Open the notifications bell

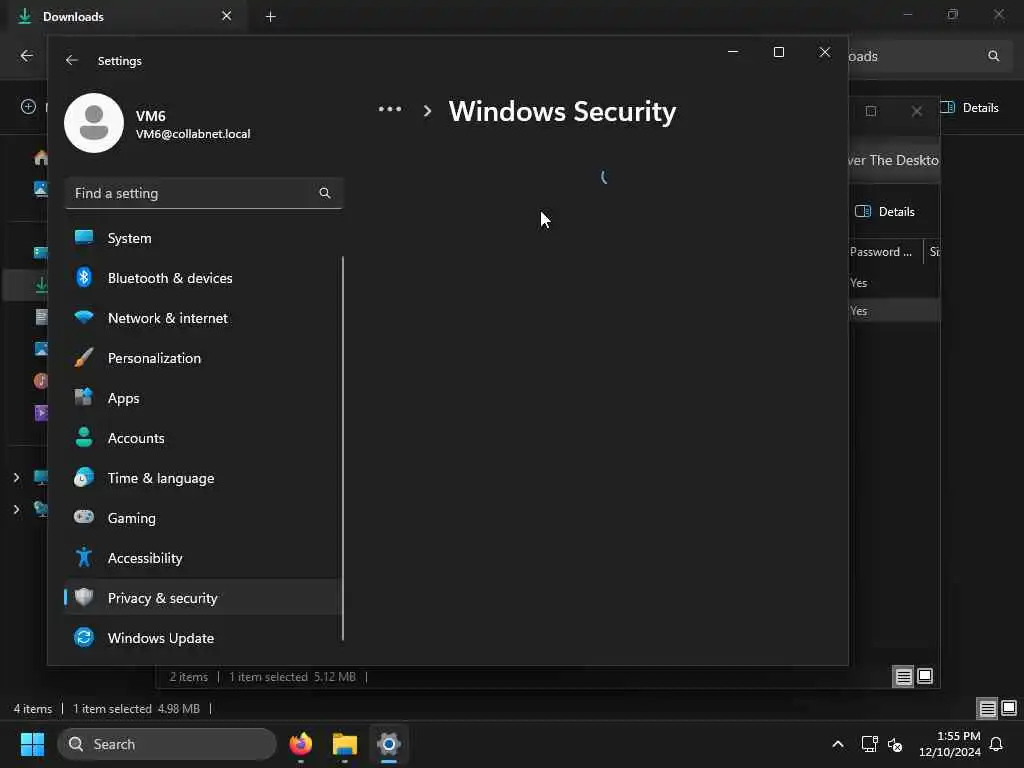[x=997, y=744]
